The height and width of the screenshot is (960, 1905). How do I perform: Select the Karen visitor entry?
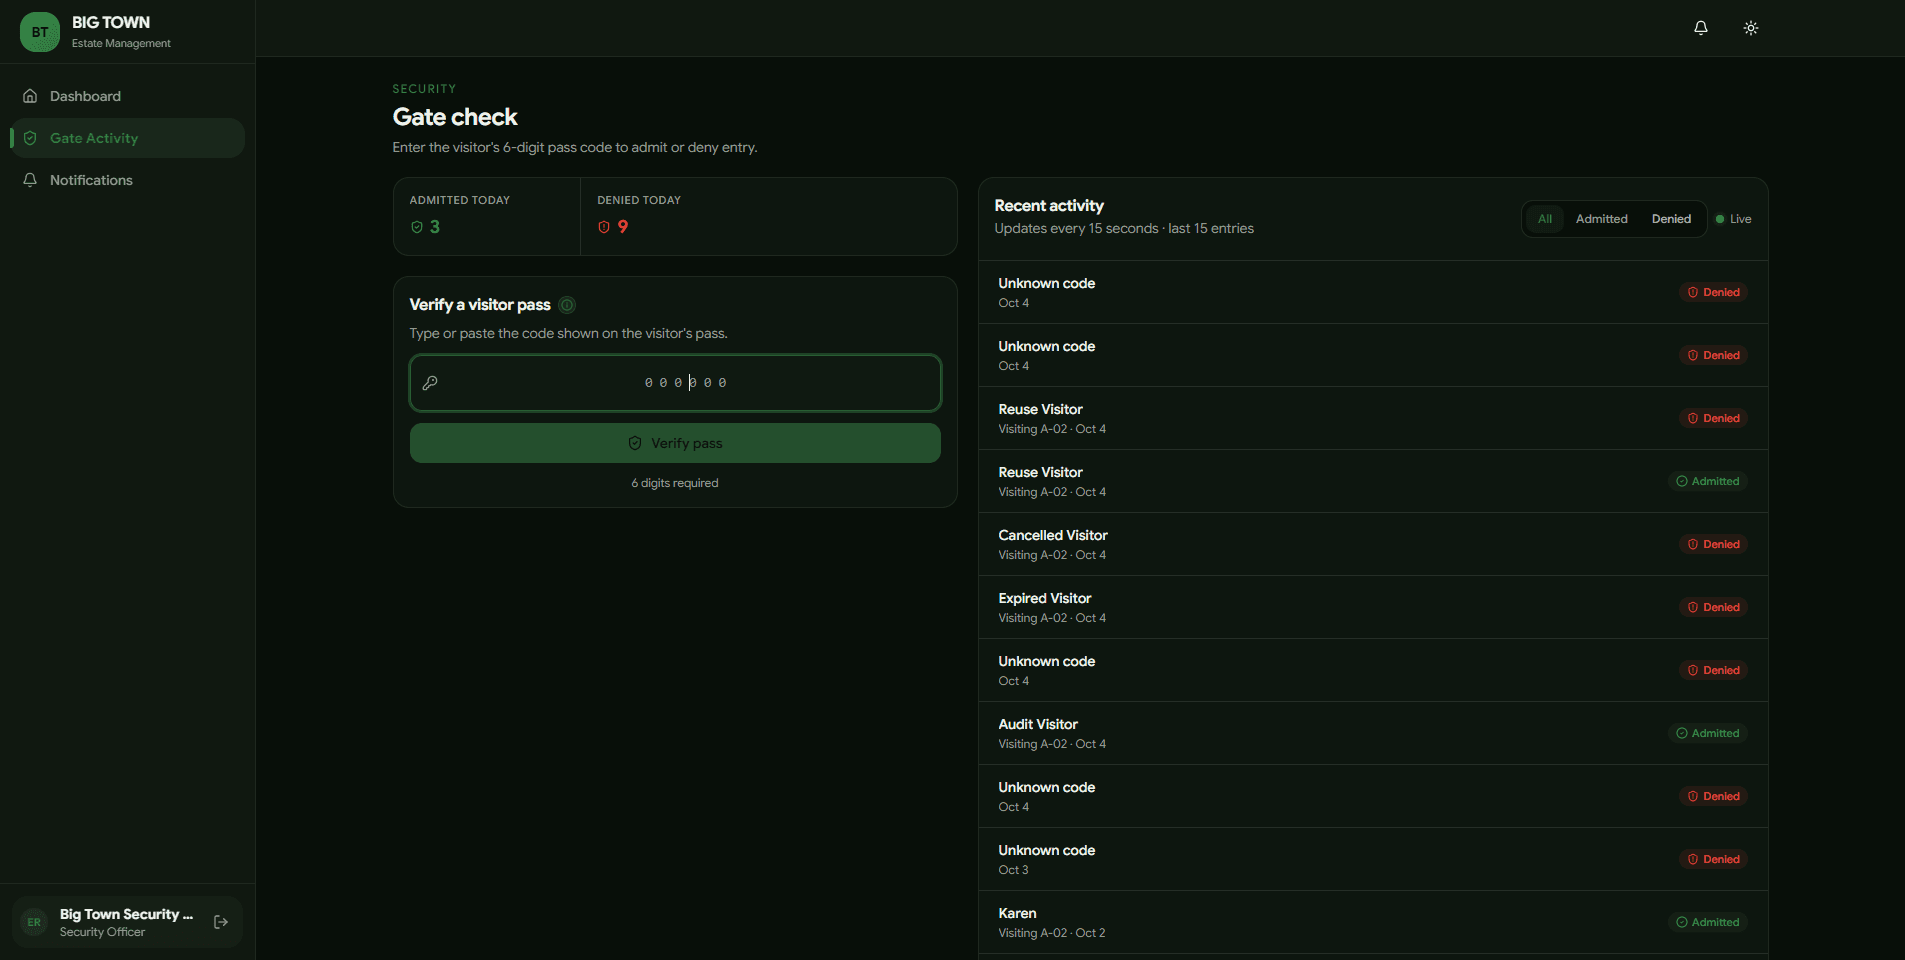1373,922
